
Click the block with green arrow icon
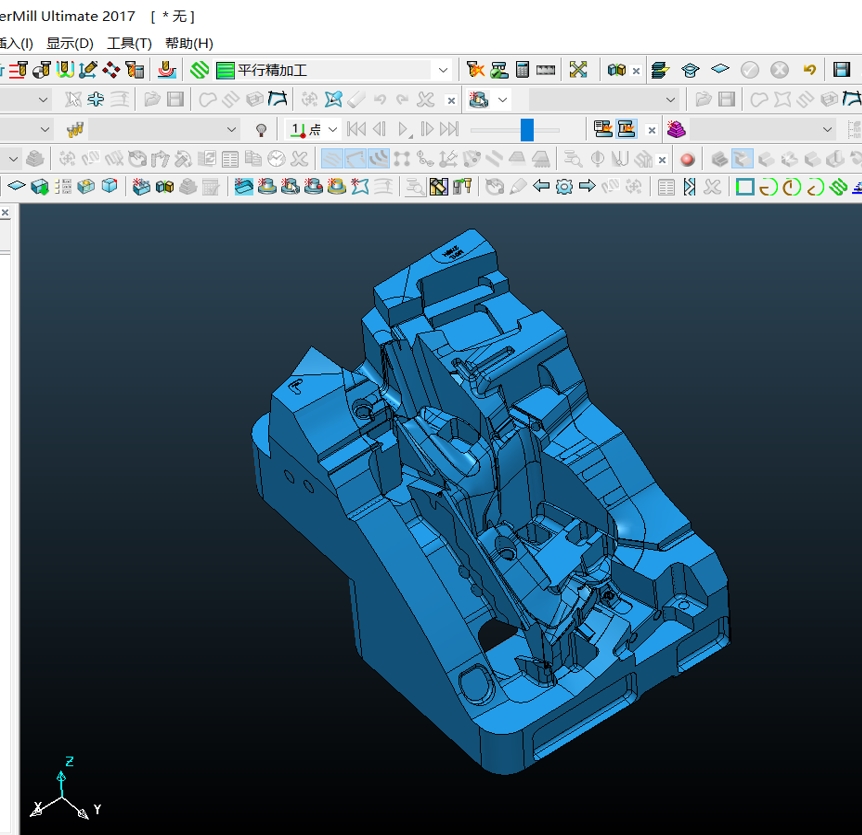click(x=40, y=187)
